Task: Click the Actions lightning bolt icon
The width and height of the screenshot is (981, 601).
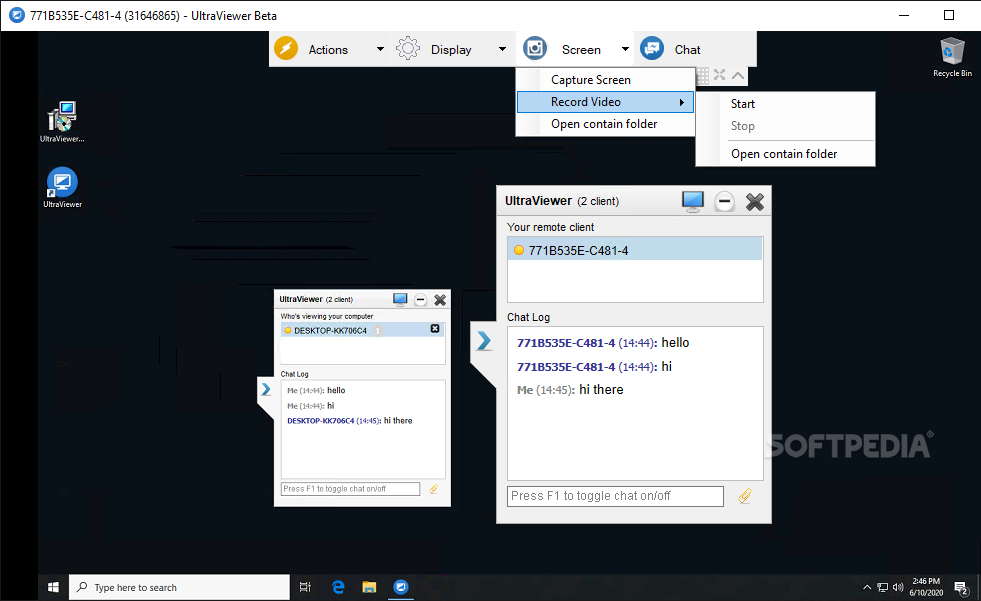Action: (x=286, y=48)
